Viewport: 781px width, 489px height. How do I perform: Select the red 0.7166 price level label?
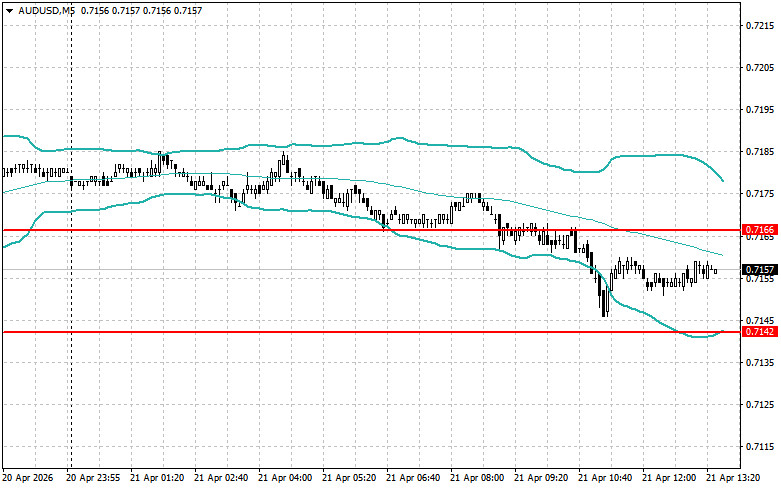[760, 230]
